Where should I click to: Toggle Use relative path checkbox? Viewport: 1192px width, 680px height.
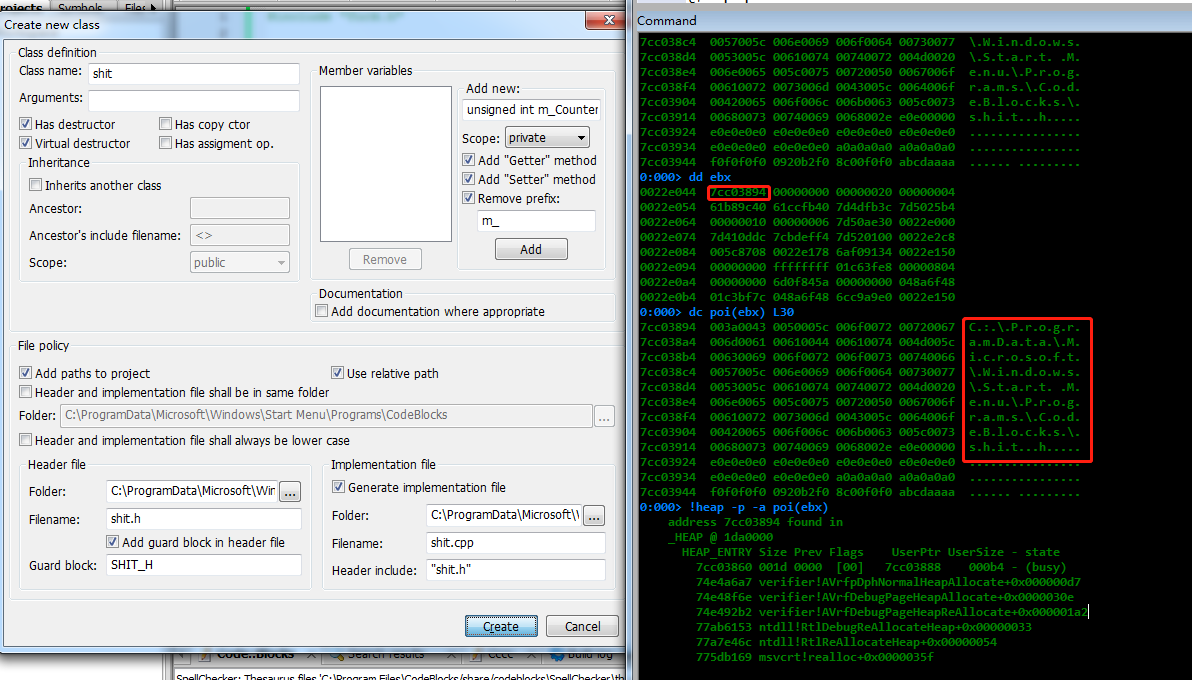click(338, 373)
